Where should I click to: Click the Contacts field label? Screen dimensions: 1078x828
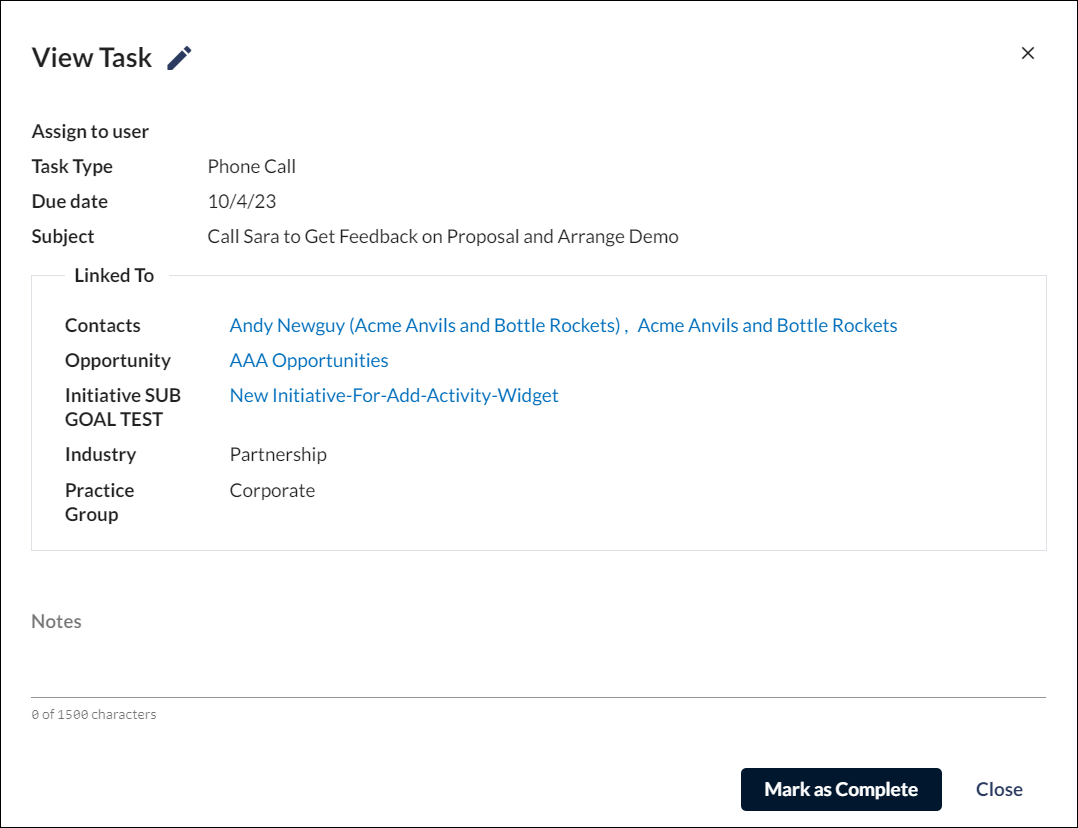(102, 325)
